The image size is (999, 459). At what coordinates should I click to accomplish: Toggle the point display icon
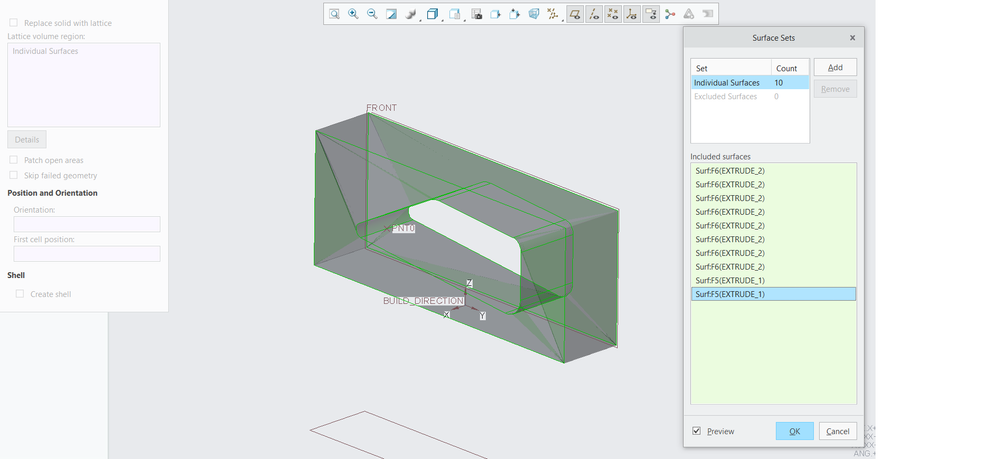613,14
